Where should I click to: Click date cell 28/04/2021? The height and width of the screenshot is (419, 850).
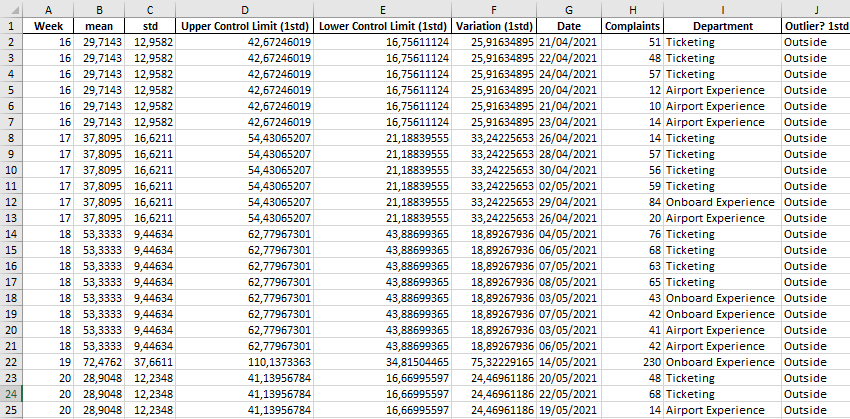coord(569,154)
